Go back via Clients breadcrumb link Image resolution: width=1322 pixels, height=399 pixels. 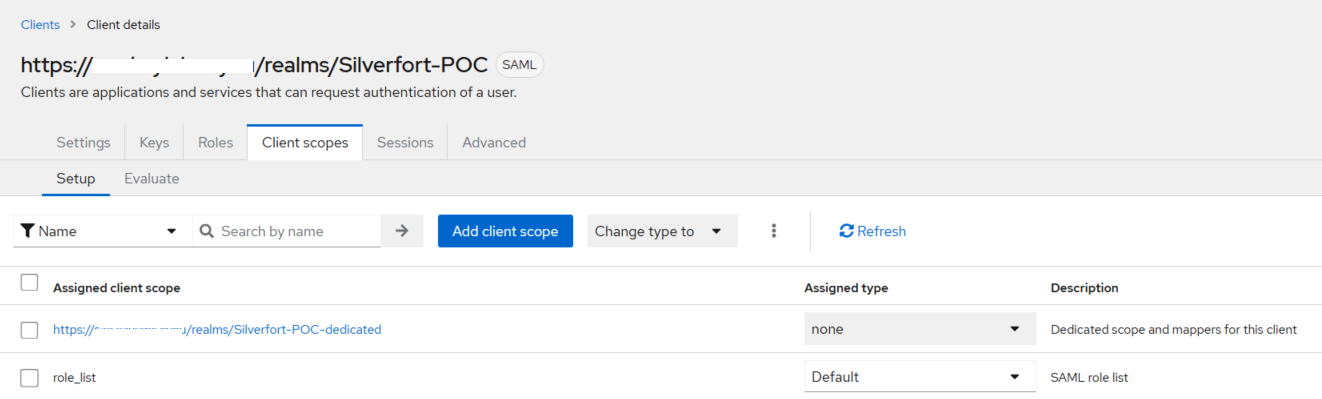point(40,24)
